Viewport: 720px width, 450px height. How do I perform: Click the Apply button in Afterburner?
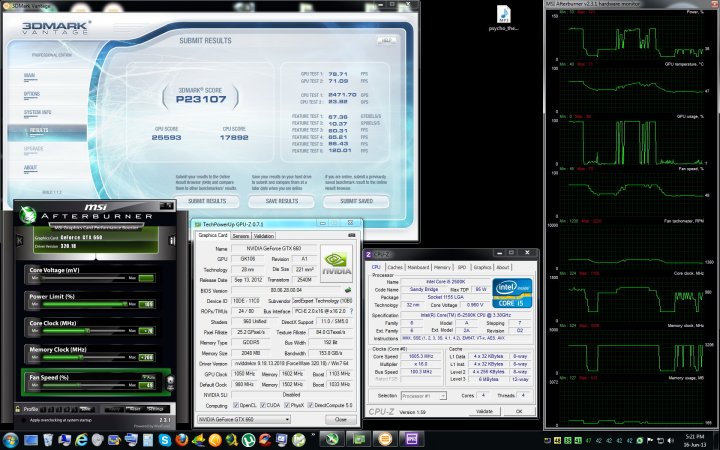[115, 409]
